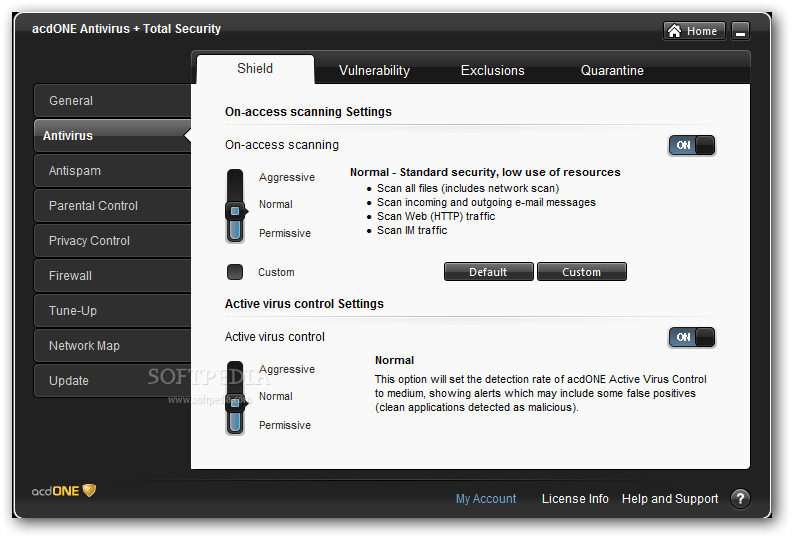Screen dimensions: 792x538
Task: Click the window title acdONE Antivirus text
Action: tap(126, 29)
